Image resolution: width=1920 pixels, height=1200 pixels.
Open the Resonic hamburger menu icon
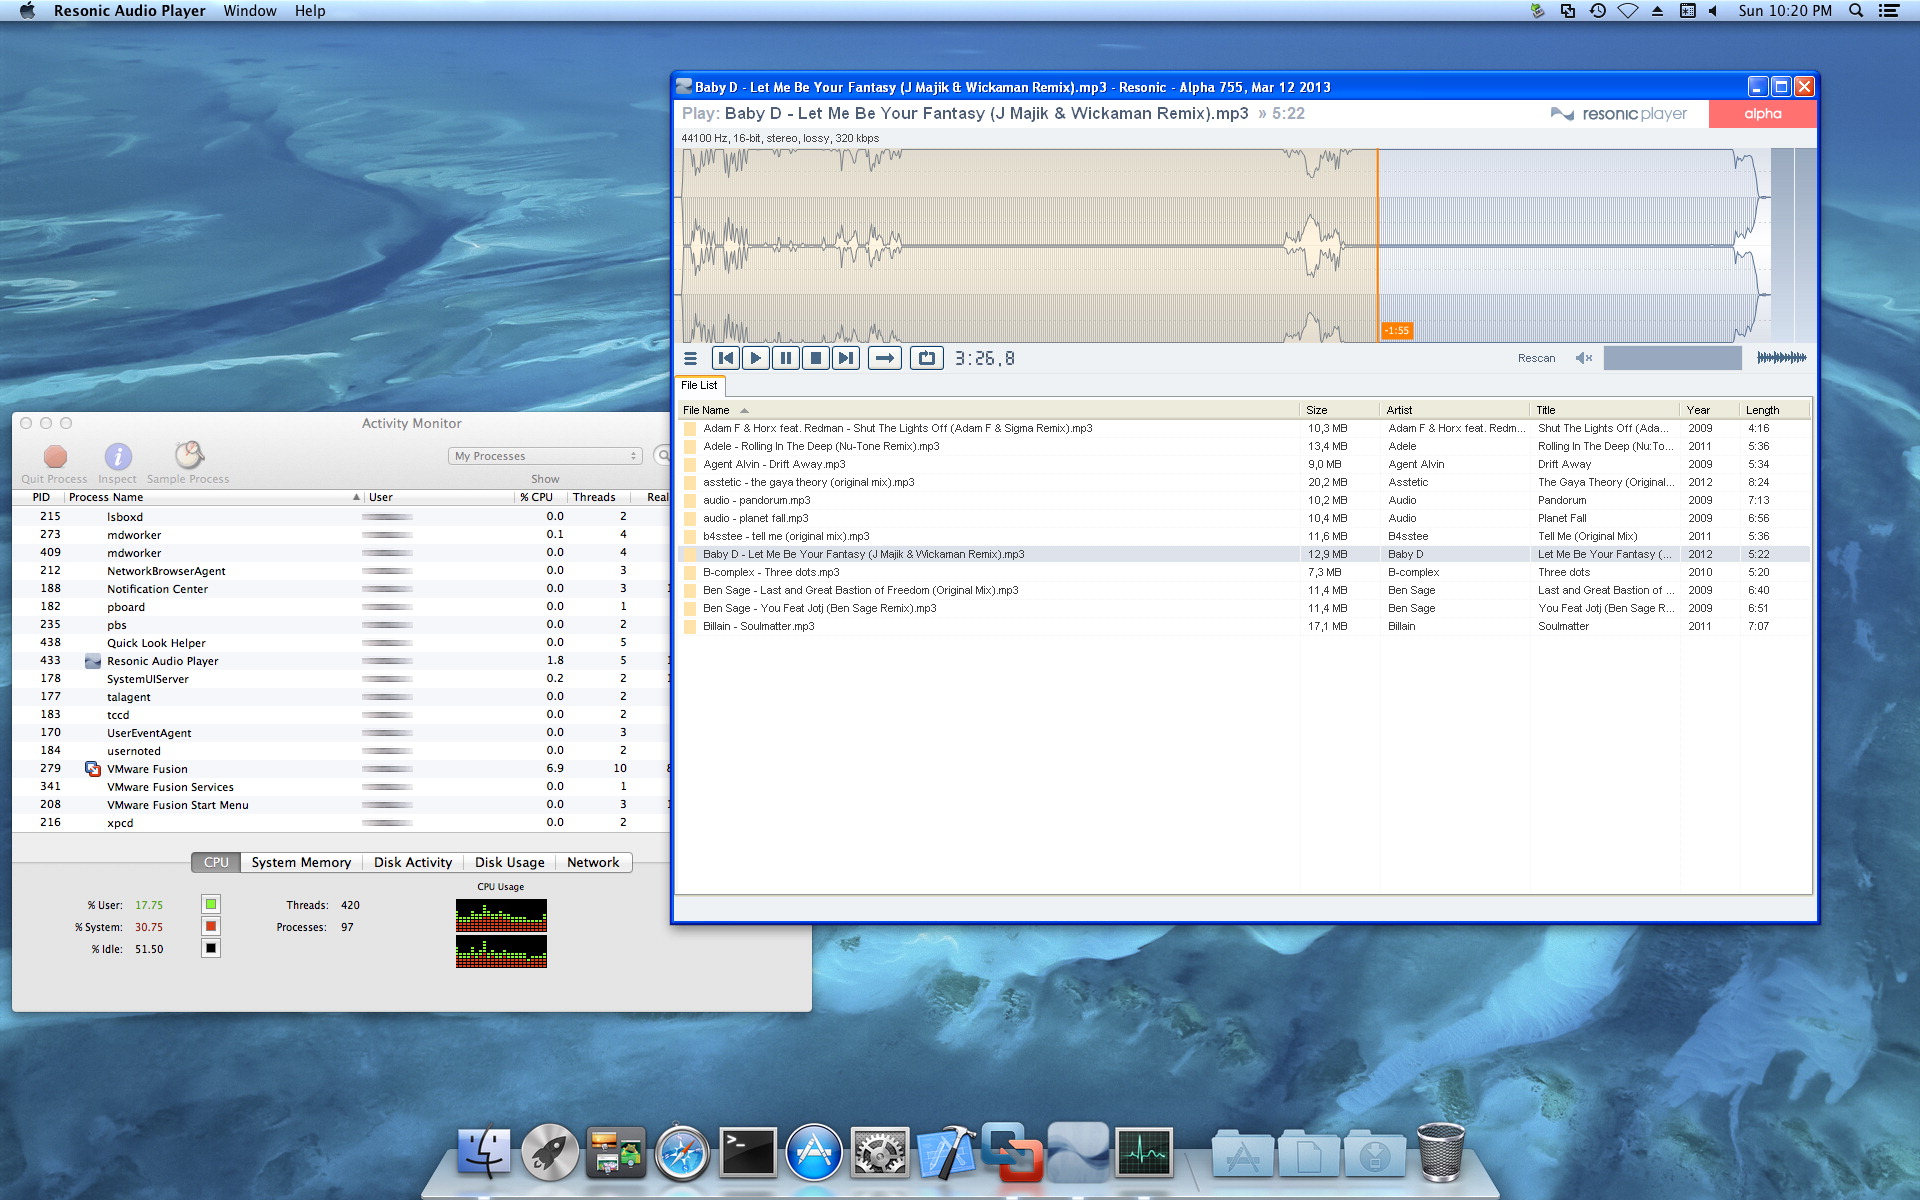(690, 358)
